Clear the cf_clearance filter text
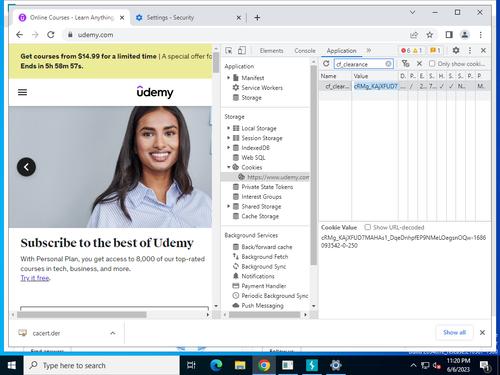 click(x=388, y=64)
